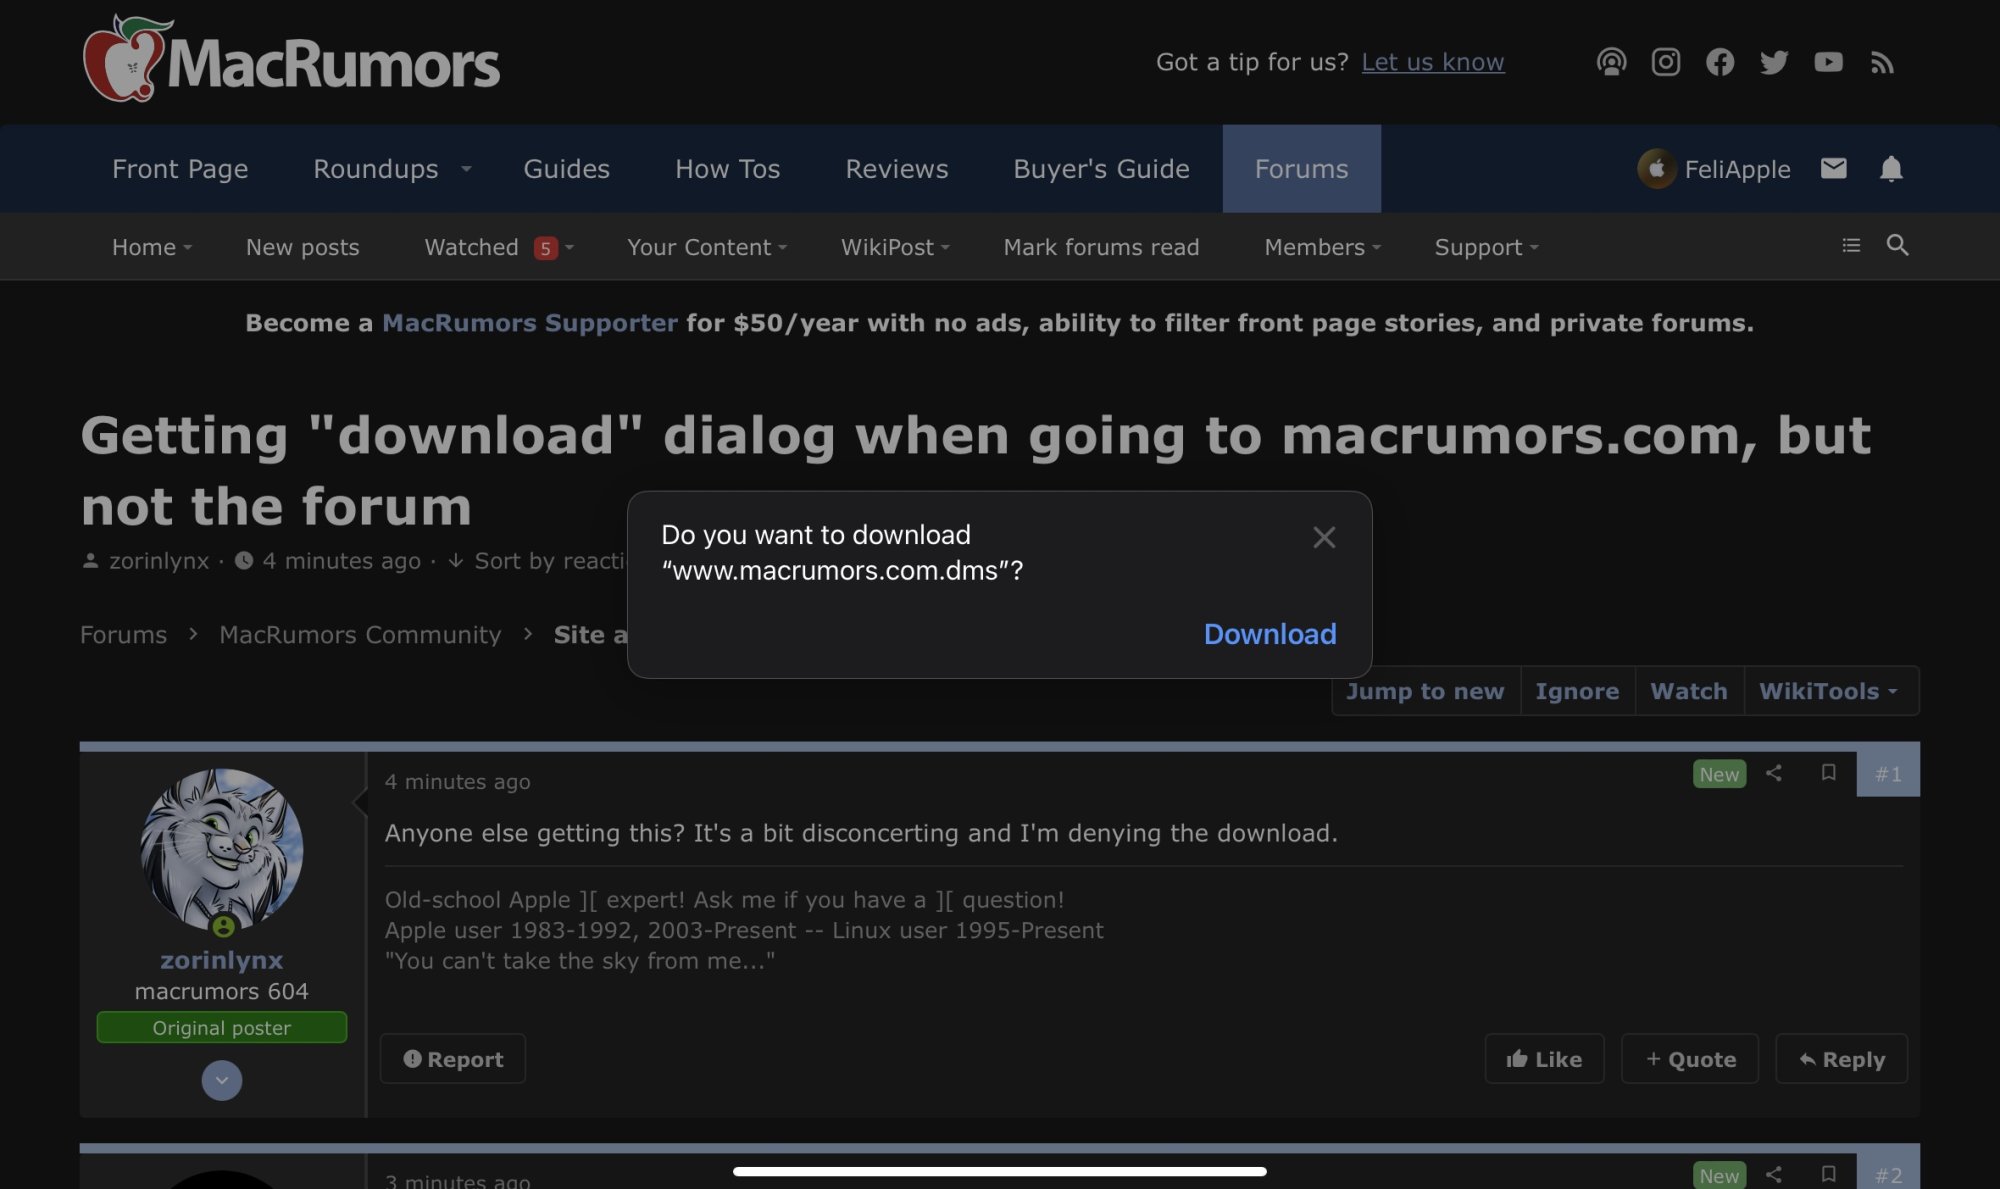Click the zorinlynx username under avatar

[221, 960]
